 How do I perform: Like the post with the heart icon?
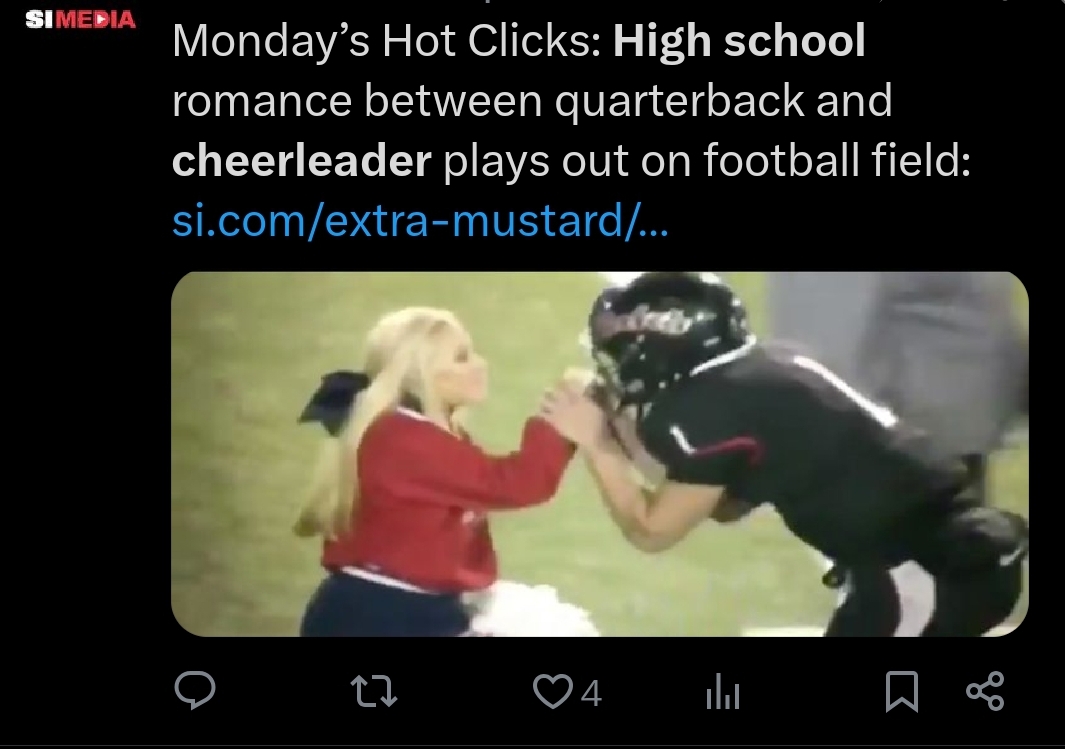(552, 691)
